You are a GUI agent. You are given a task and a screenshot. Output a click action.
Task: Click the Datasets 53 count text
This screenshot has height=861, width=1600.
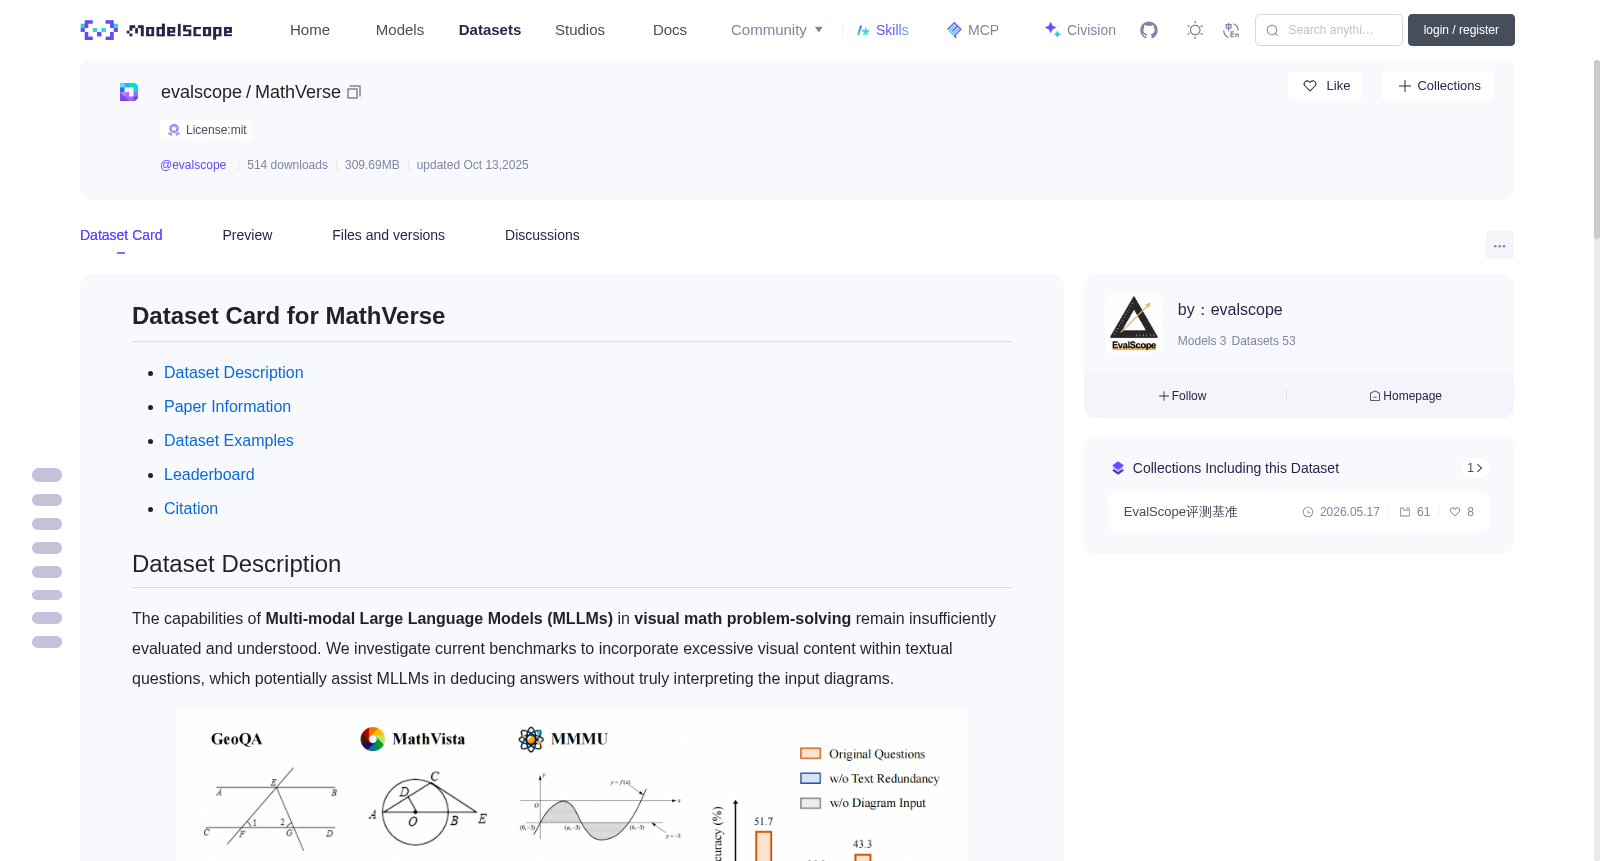click(x=1263, y=341)
